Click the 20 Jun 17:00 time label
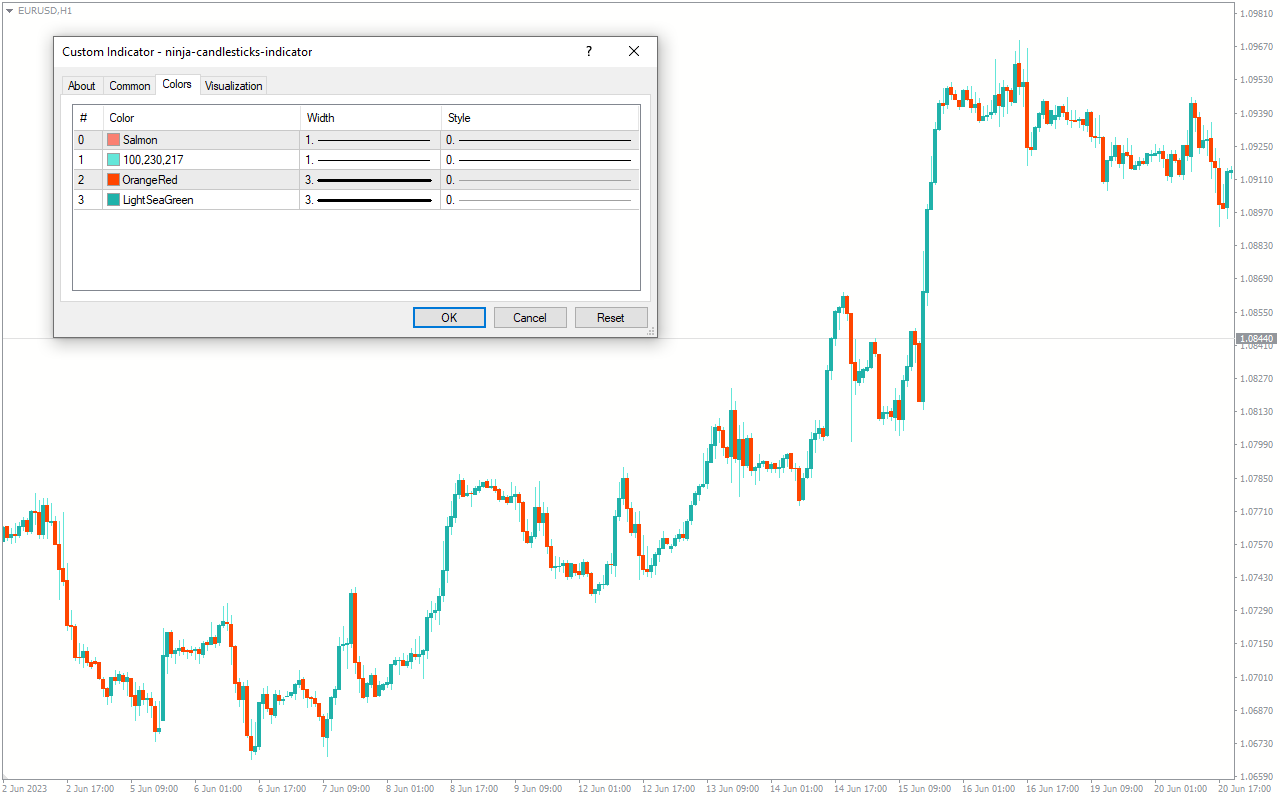The image size is (1280, 800). (x=1246, y=789)
